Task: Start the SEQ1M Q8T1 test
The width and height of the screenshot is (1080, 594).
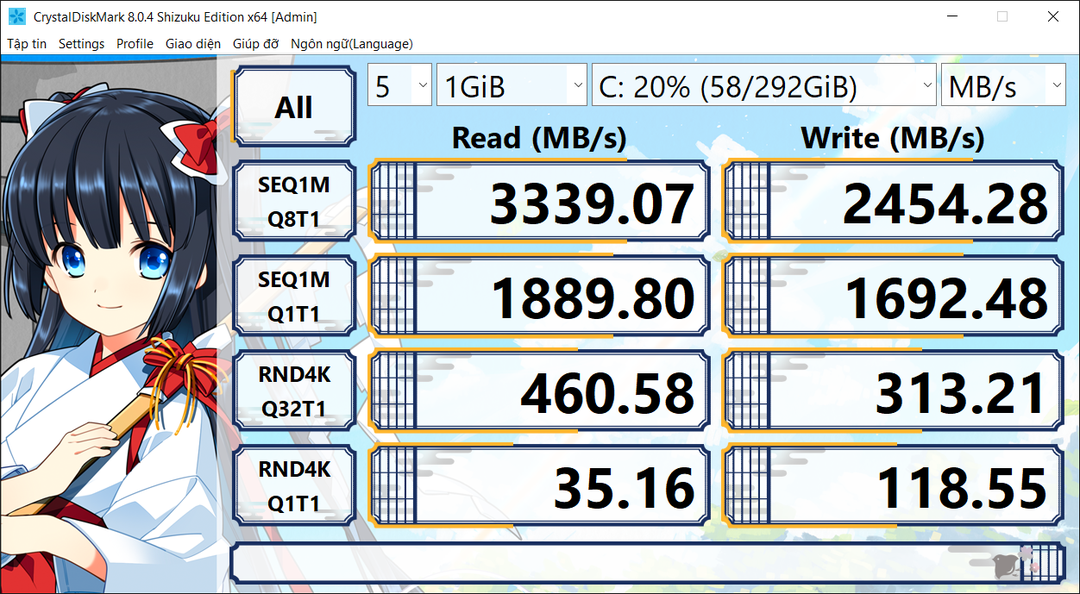Action: [x=293, y=201]
